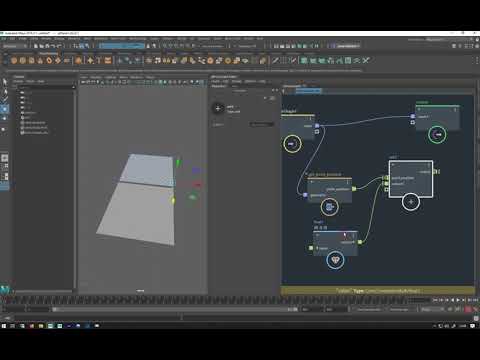Click the green output port of get_point_position
The image size is (480, 360).
coord(354,189)
